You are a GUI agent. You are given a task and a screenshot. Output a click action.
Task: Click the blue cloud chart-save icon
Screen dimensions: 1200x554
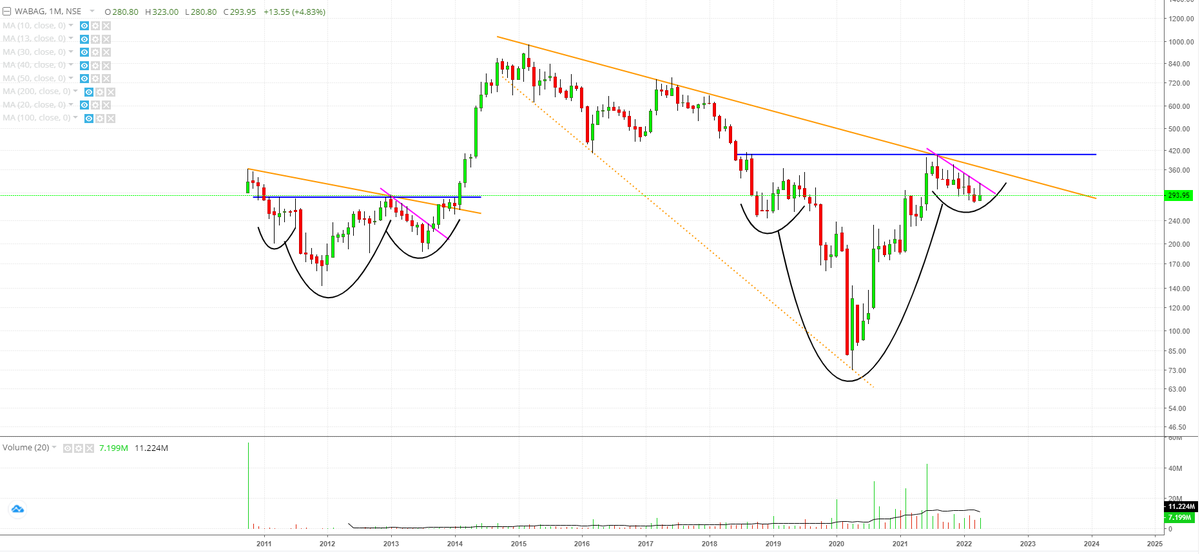17,509
